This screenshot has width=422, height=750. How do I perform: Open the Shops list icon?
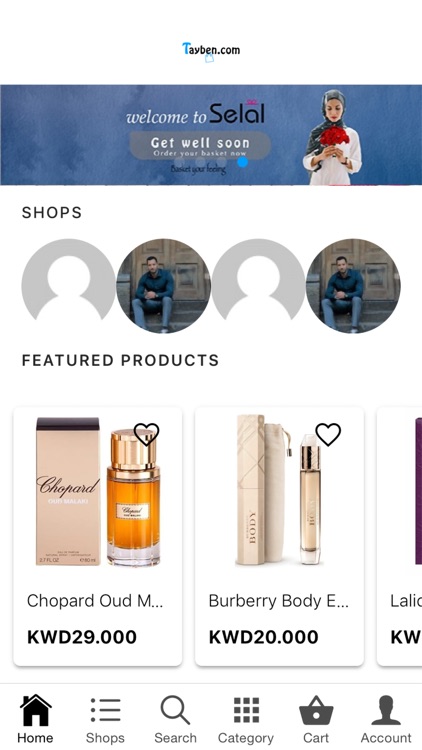coord(105,710)
